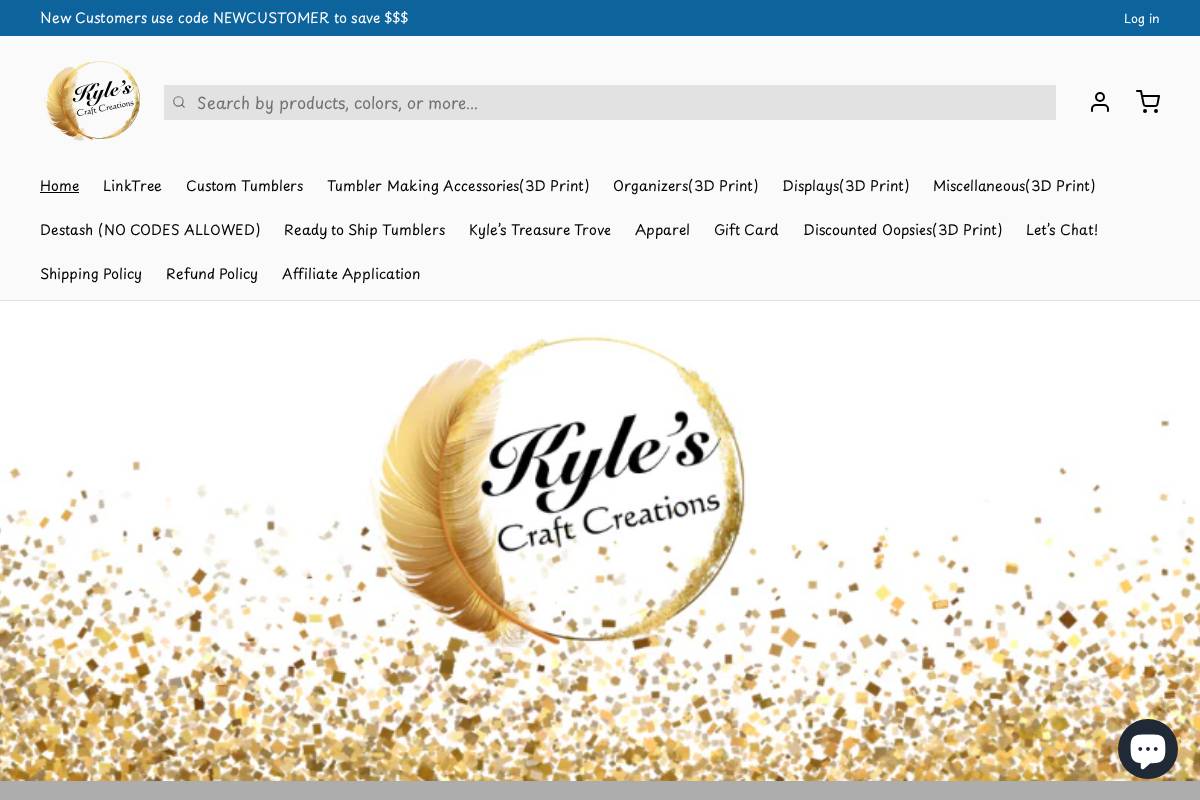Screen dimensions: 1200x800
Task: Open the Let's Chat! page
Action: click(x=1062, y=230)
